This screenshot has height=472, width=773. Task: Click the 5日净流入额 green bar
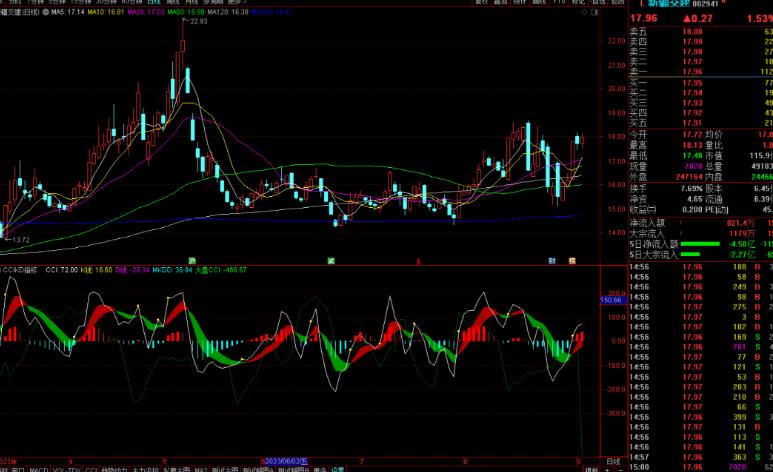click(x=700, y=244)
